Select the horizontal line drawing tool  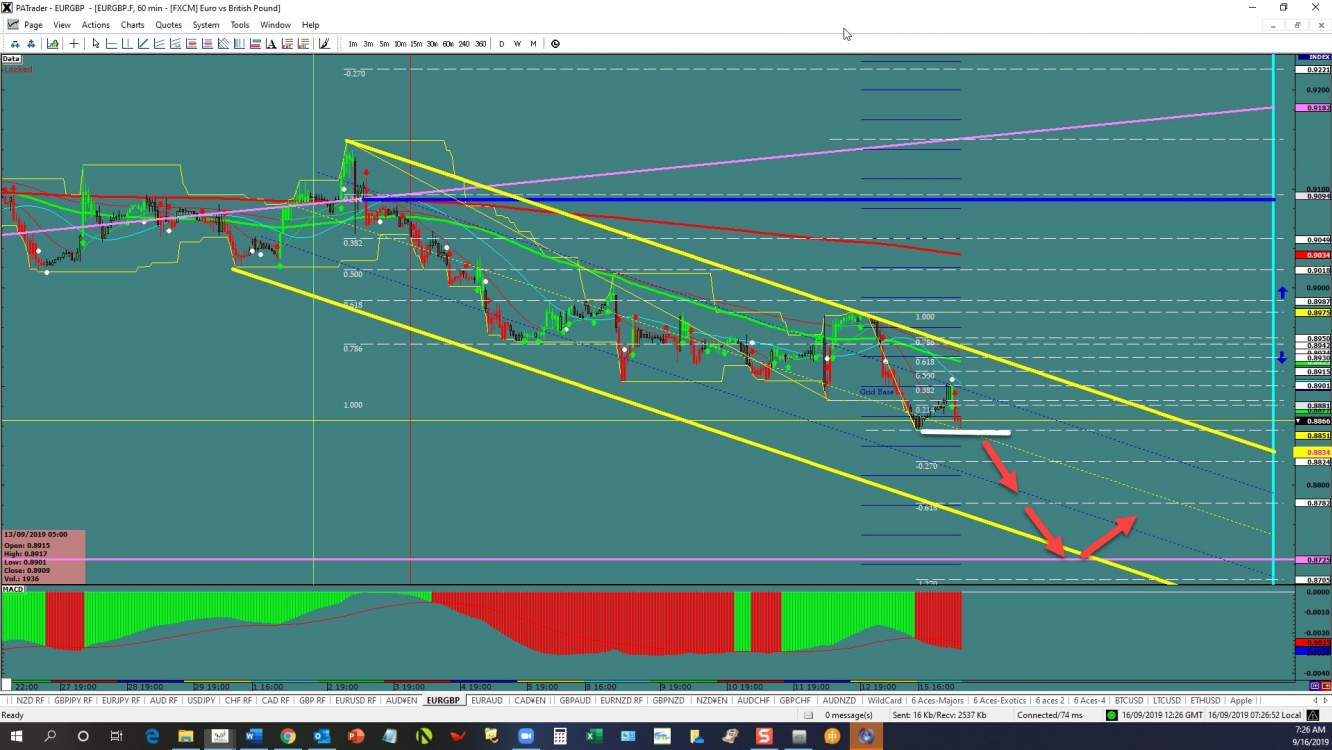pos(111,43)
